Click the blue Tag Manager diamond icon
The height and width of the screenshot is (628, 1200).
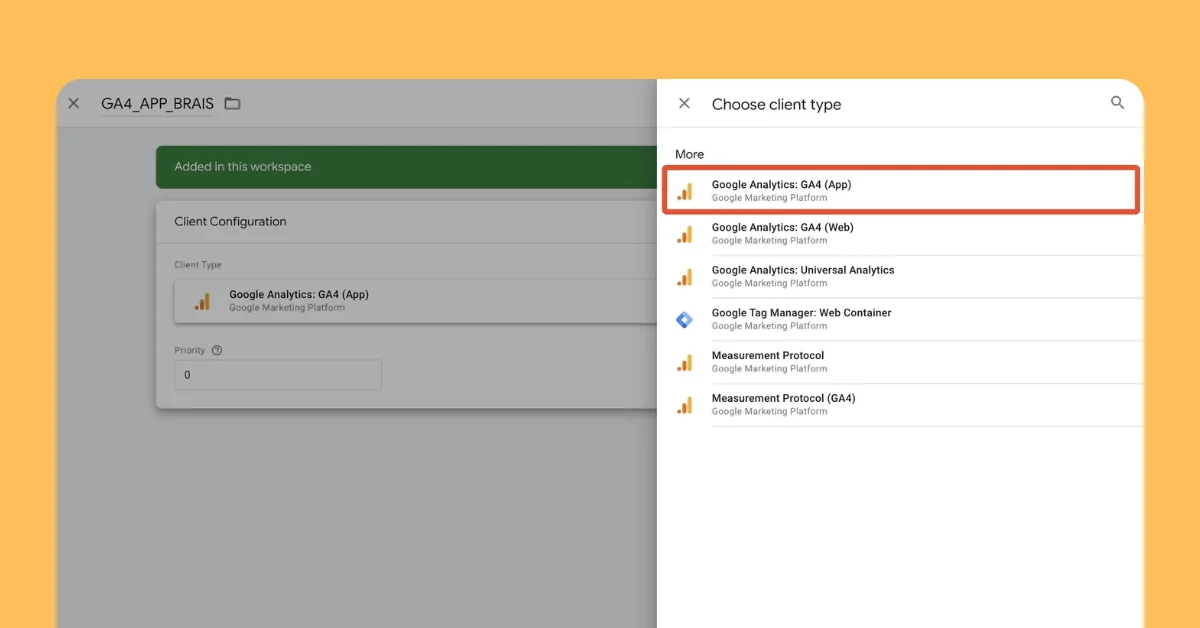(684, 320)
